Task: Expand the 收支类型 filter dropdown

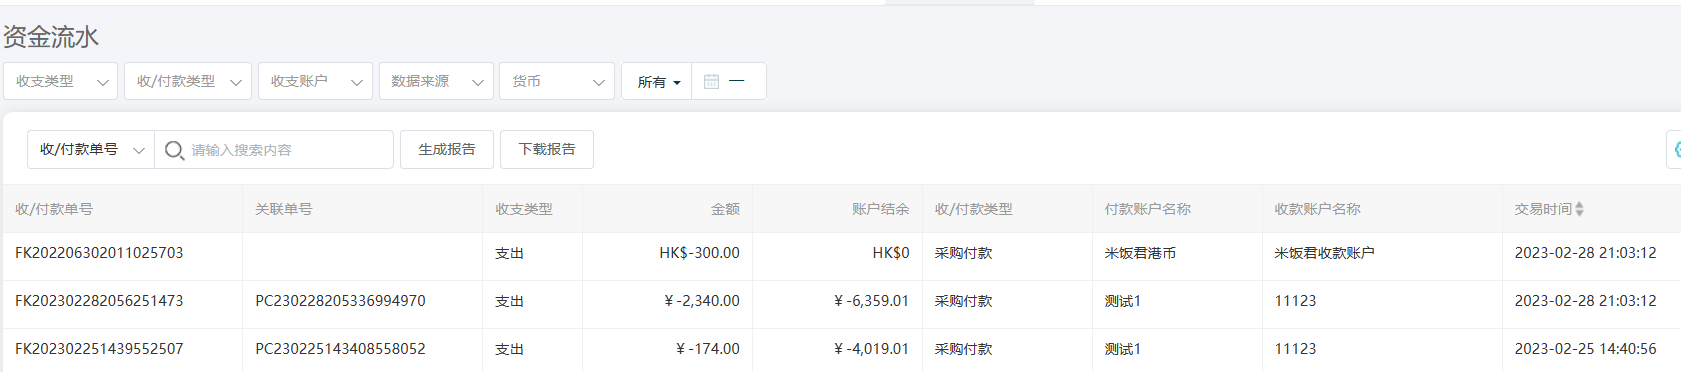Action: point(60,81)
